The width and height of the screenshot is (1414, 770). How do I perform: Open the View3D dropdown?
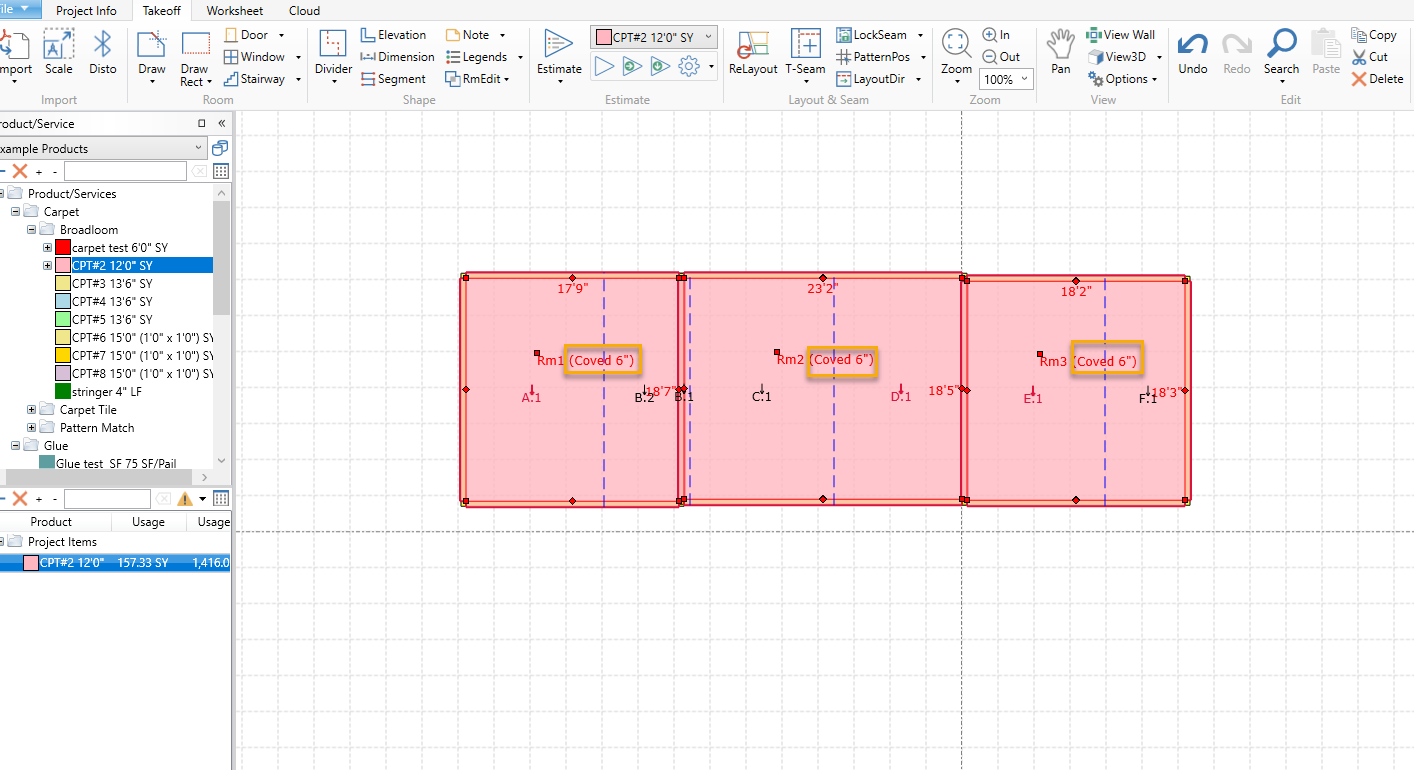[x=1157, y=57]
